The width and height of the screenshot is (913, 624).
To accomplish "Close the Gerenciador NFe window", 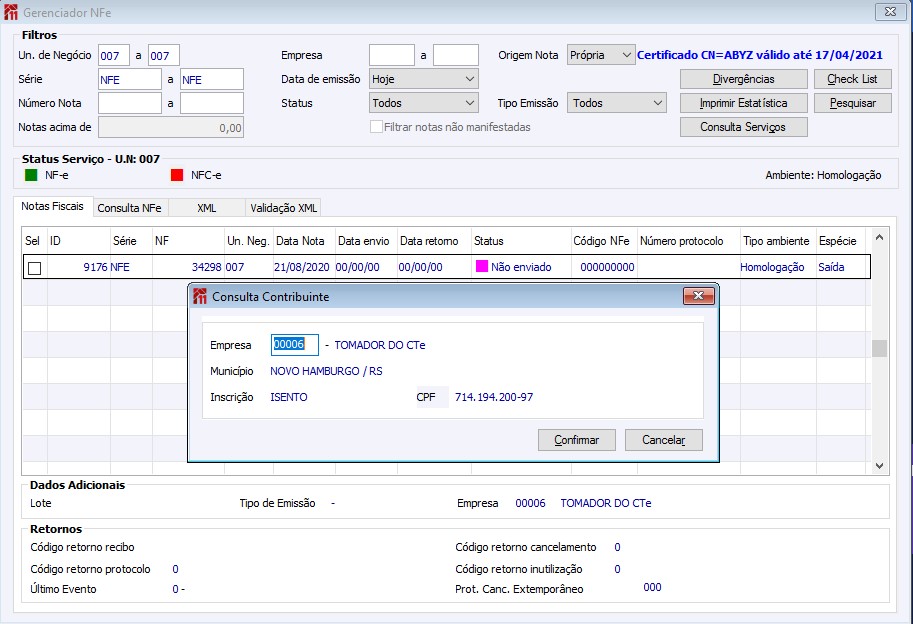I will (x=890, y=12).
